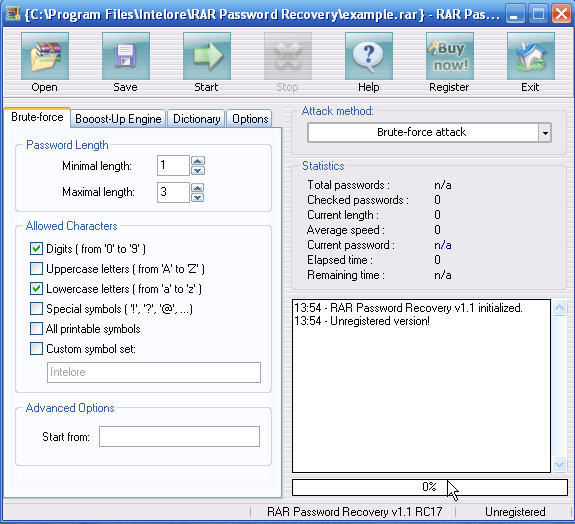Expand the Attack method dropdown arrow
This screenshot has width=575, height=524.
[545, 132]
